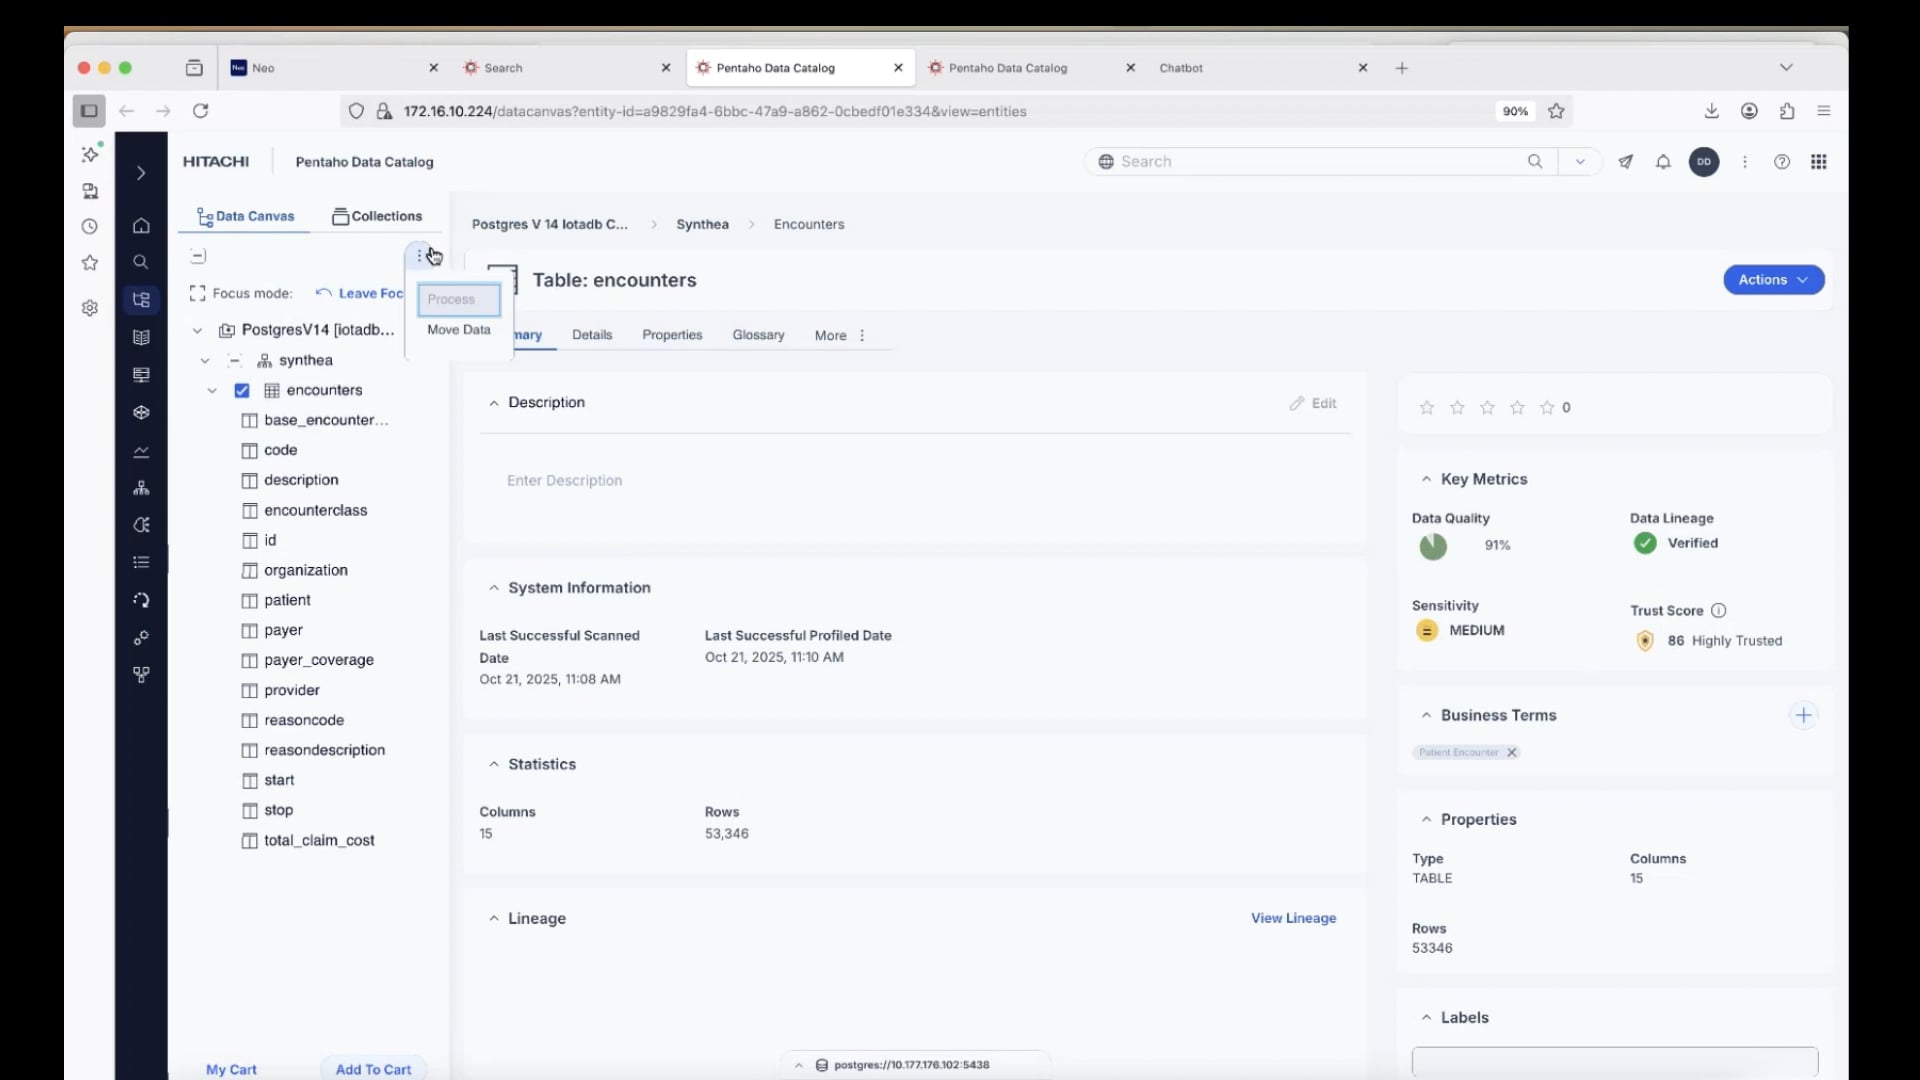Add a business term with plus icon
Viewport: 1920px width, 1080px height.
point(1803,715)
